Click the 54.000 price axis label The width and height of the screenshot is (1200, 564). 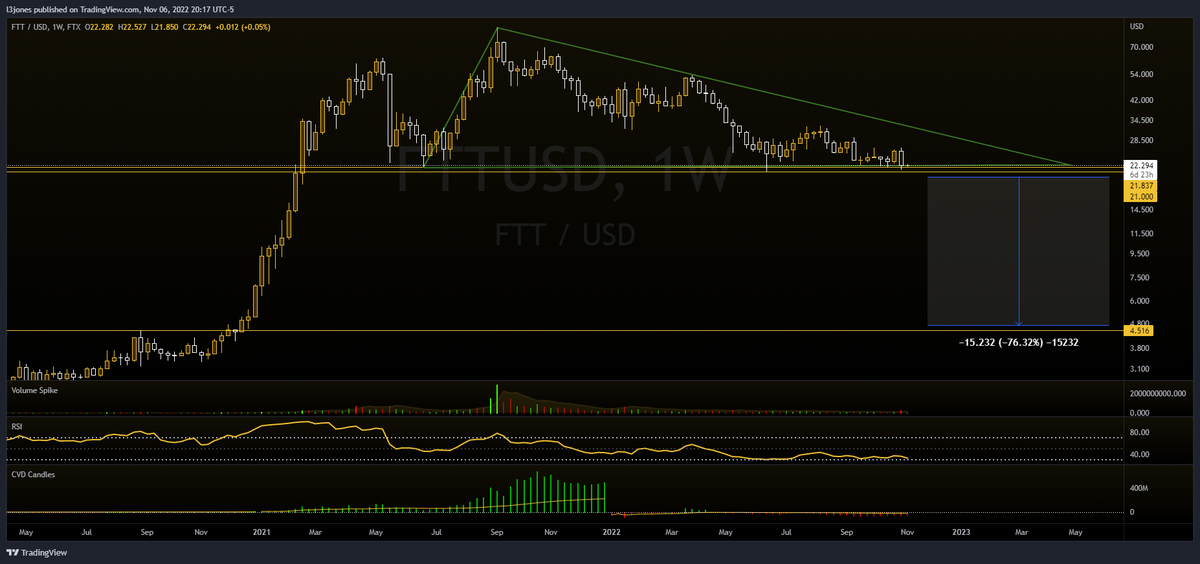click(1141, 75)
